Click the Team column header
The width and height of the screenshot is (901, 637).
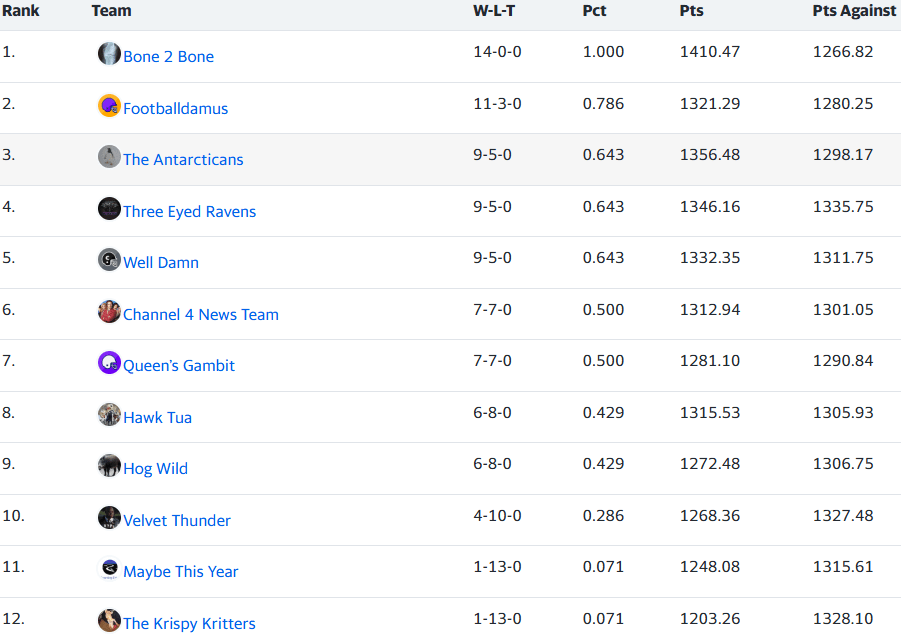click(x=111, y=11)
